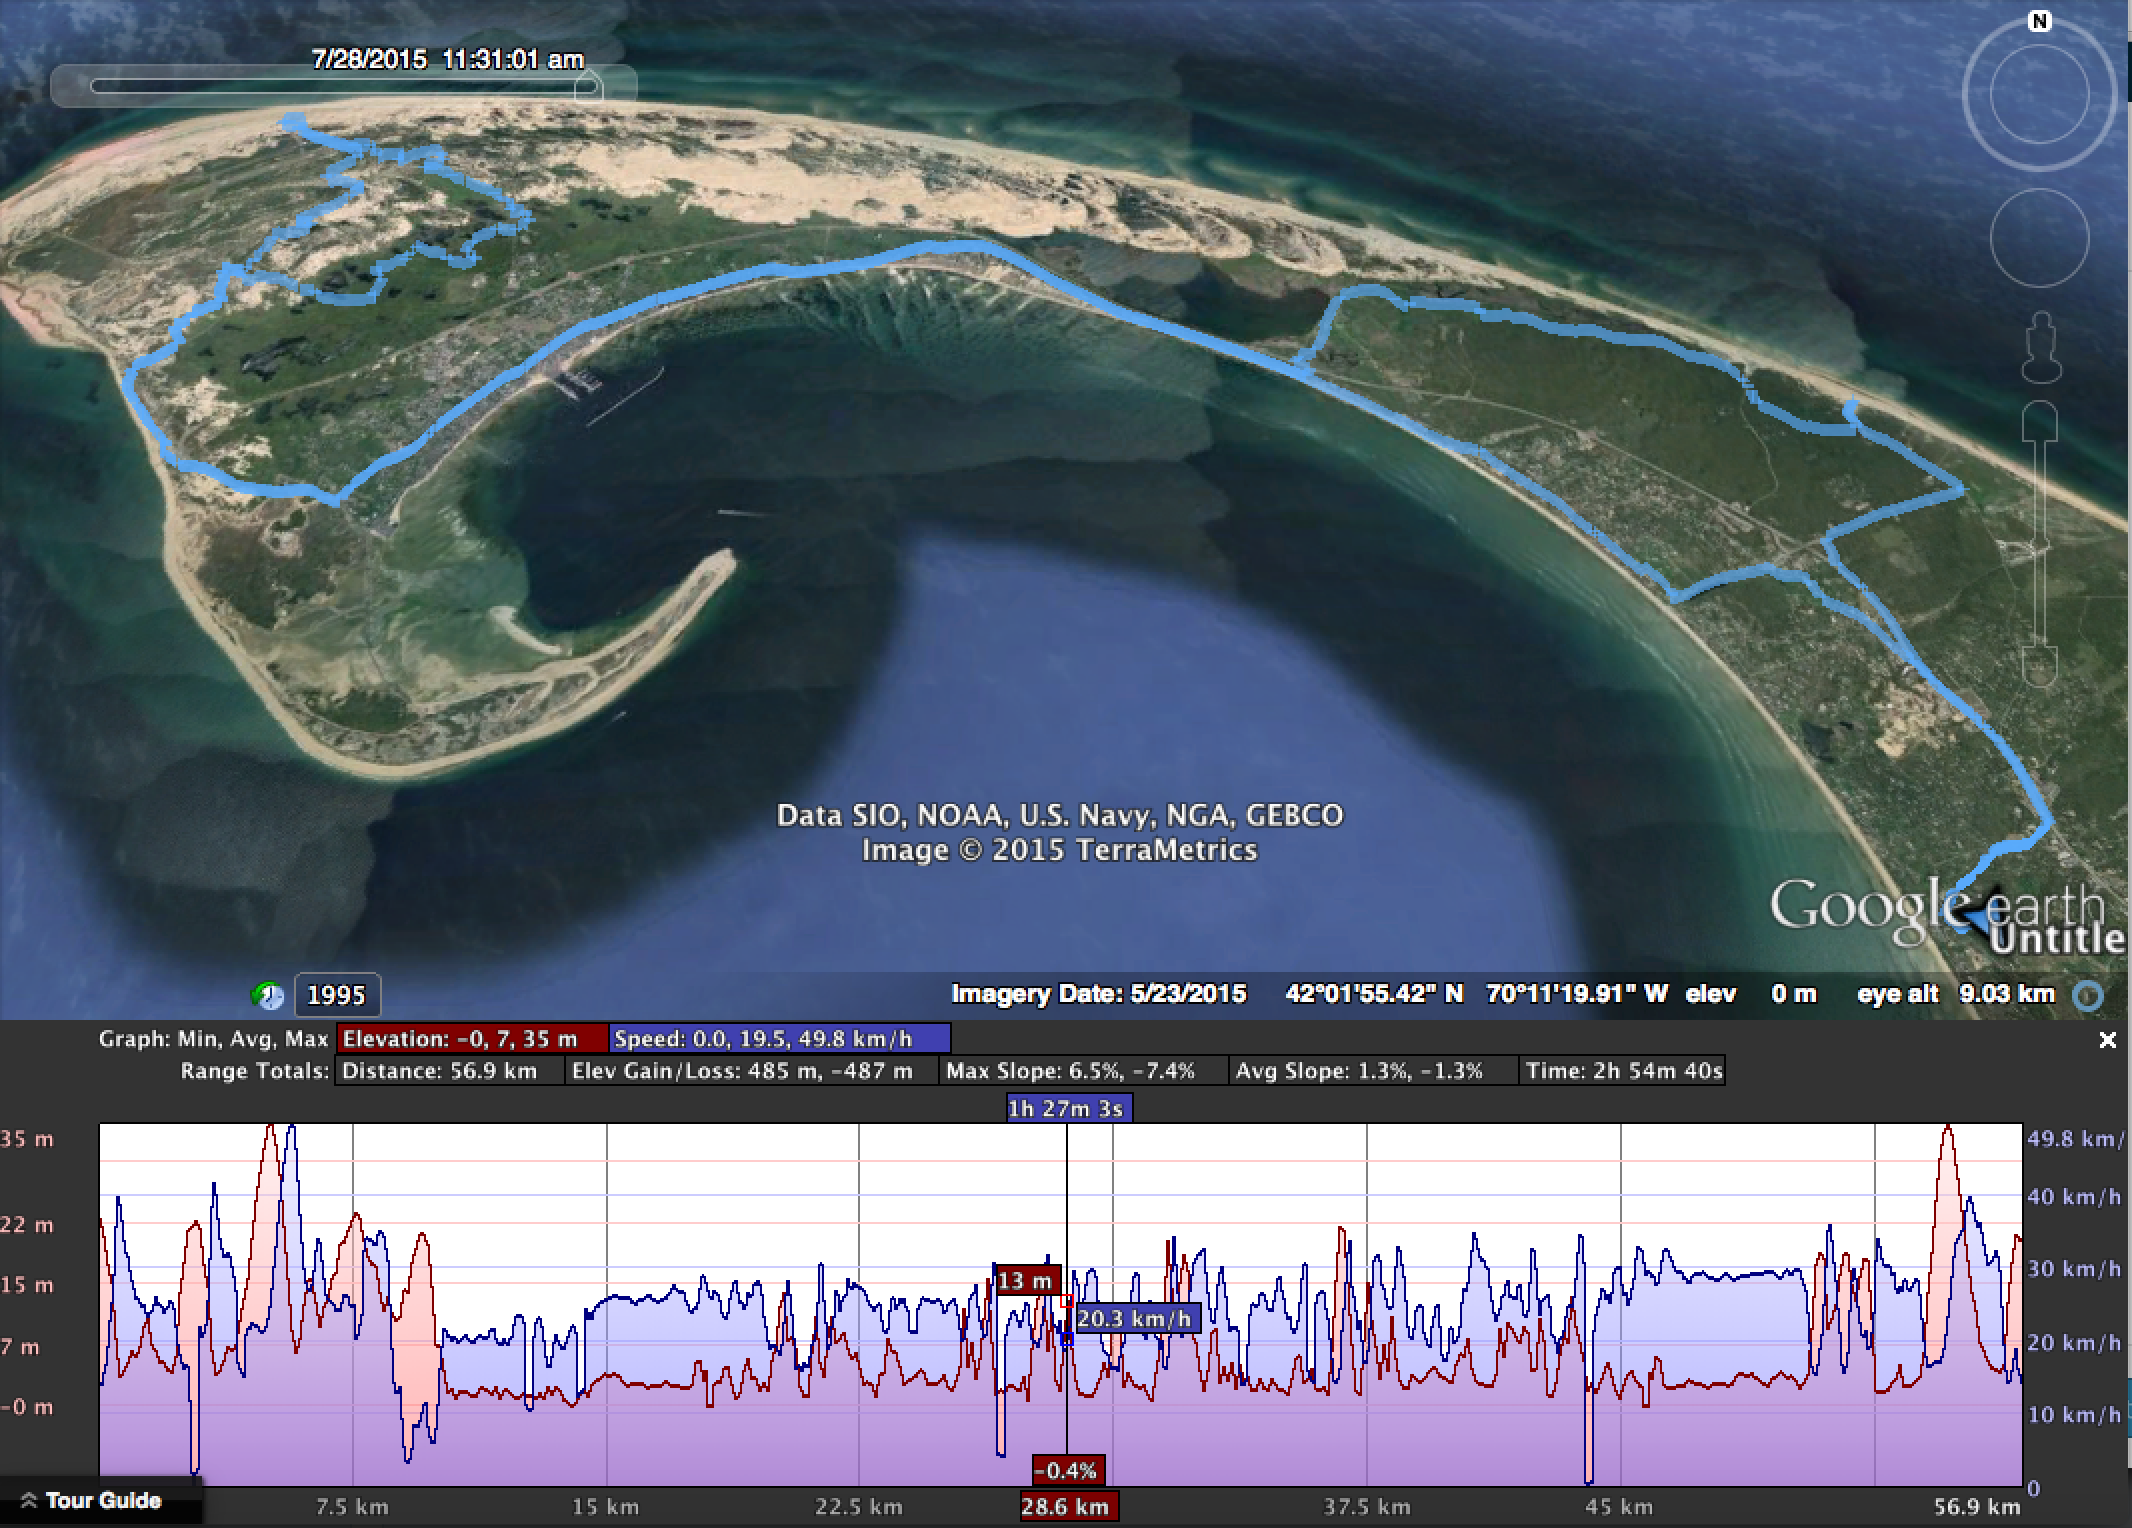Click the zoom-out end of zoom slider
Viewport: 2132px width, 1528px height.
2039,667
